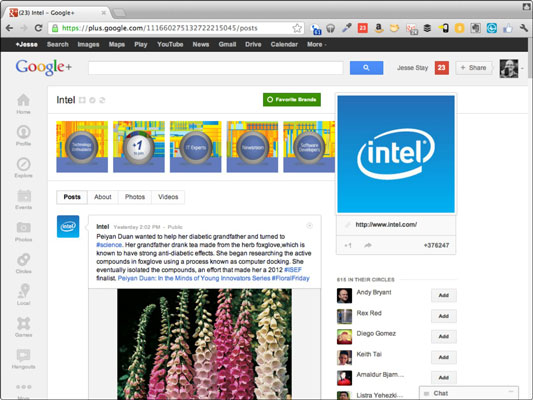Click the green Favorite Brands circle button
533x400 pixels.
click(x=292, y=100)
